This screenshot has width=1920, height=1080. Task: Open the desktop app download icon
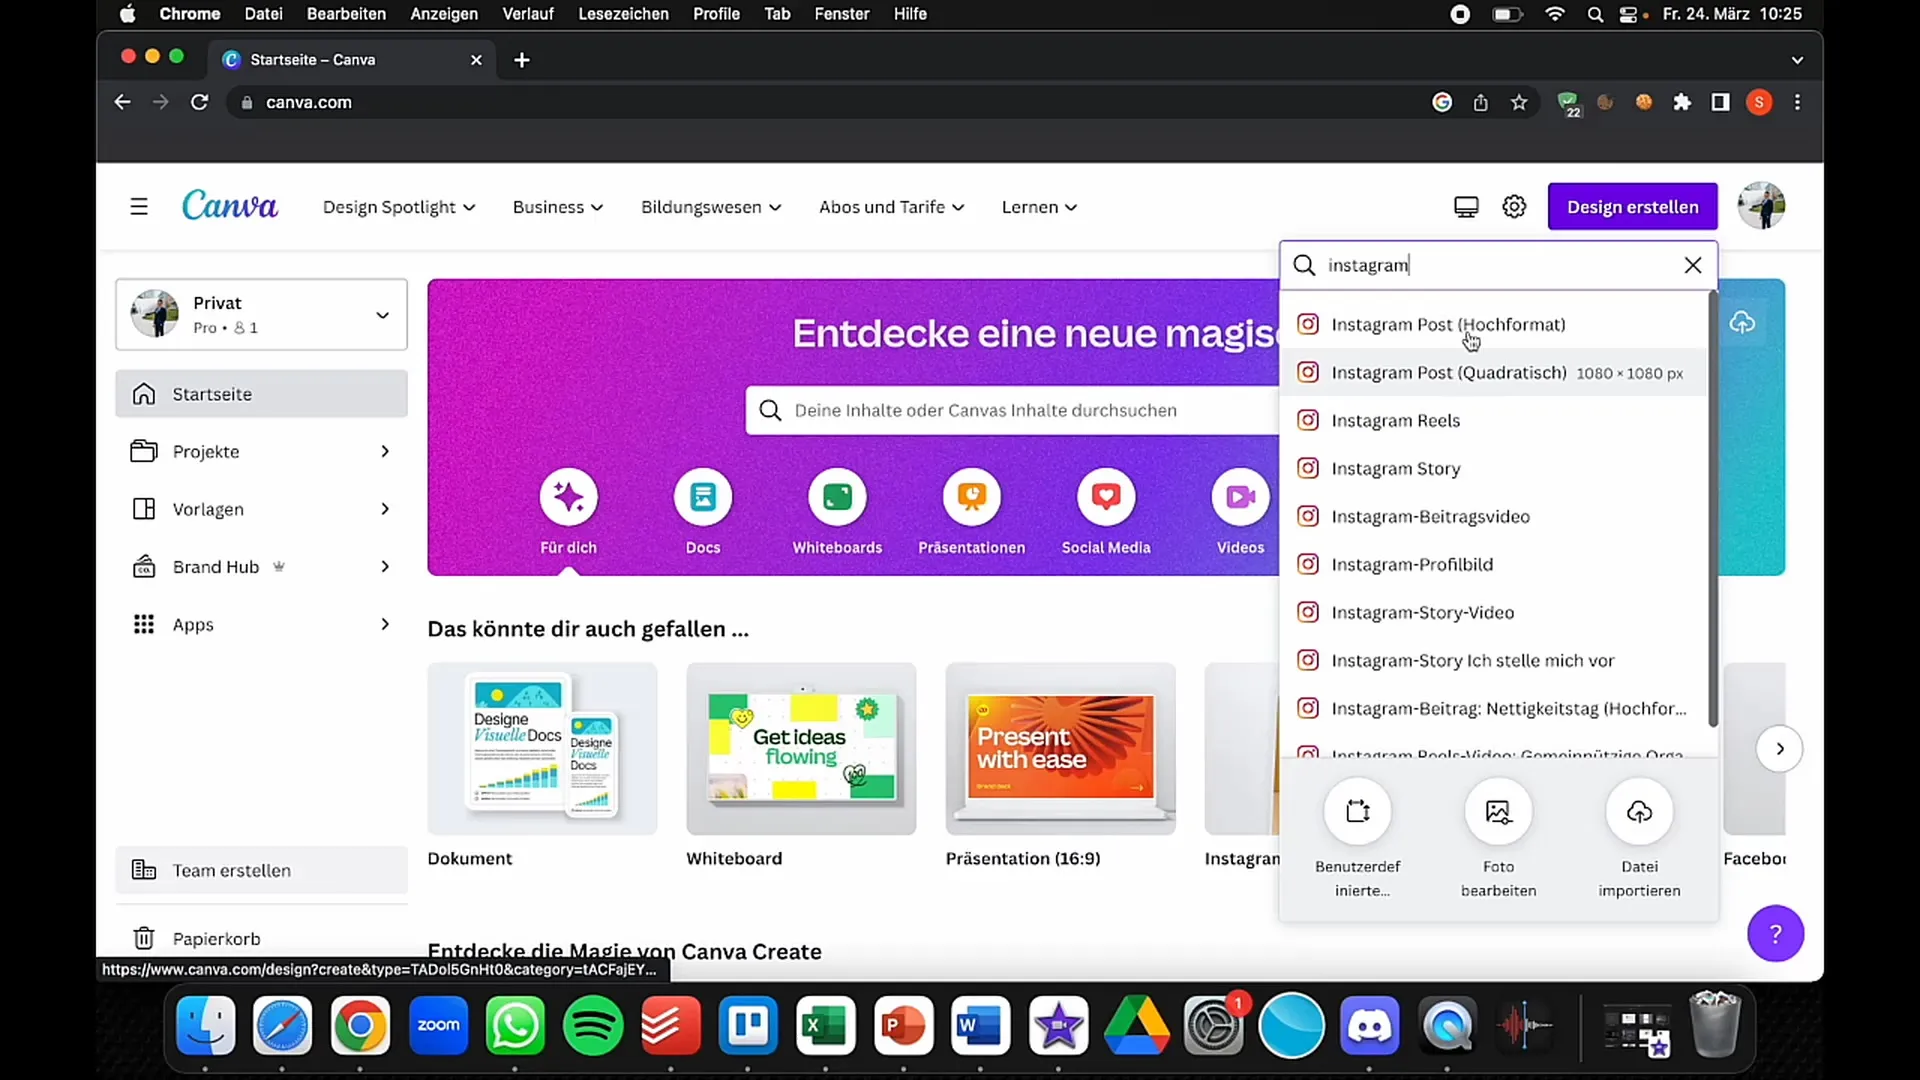[x=1466, y=207]
